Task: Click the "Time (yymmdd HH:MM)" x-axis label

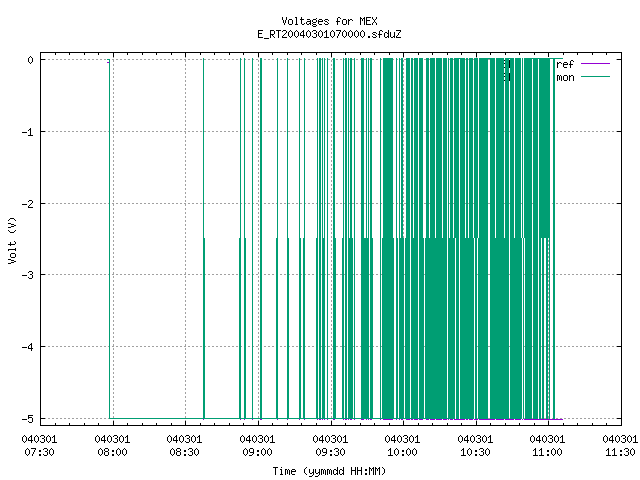Action: 329,471
